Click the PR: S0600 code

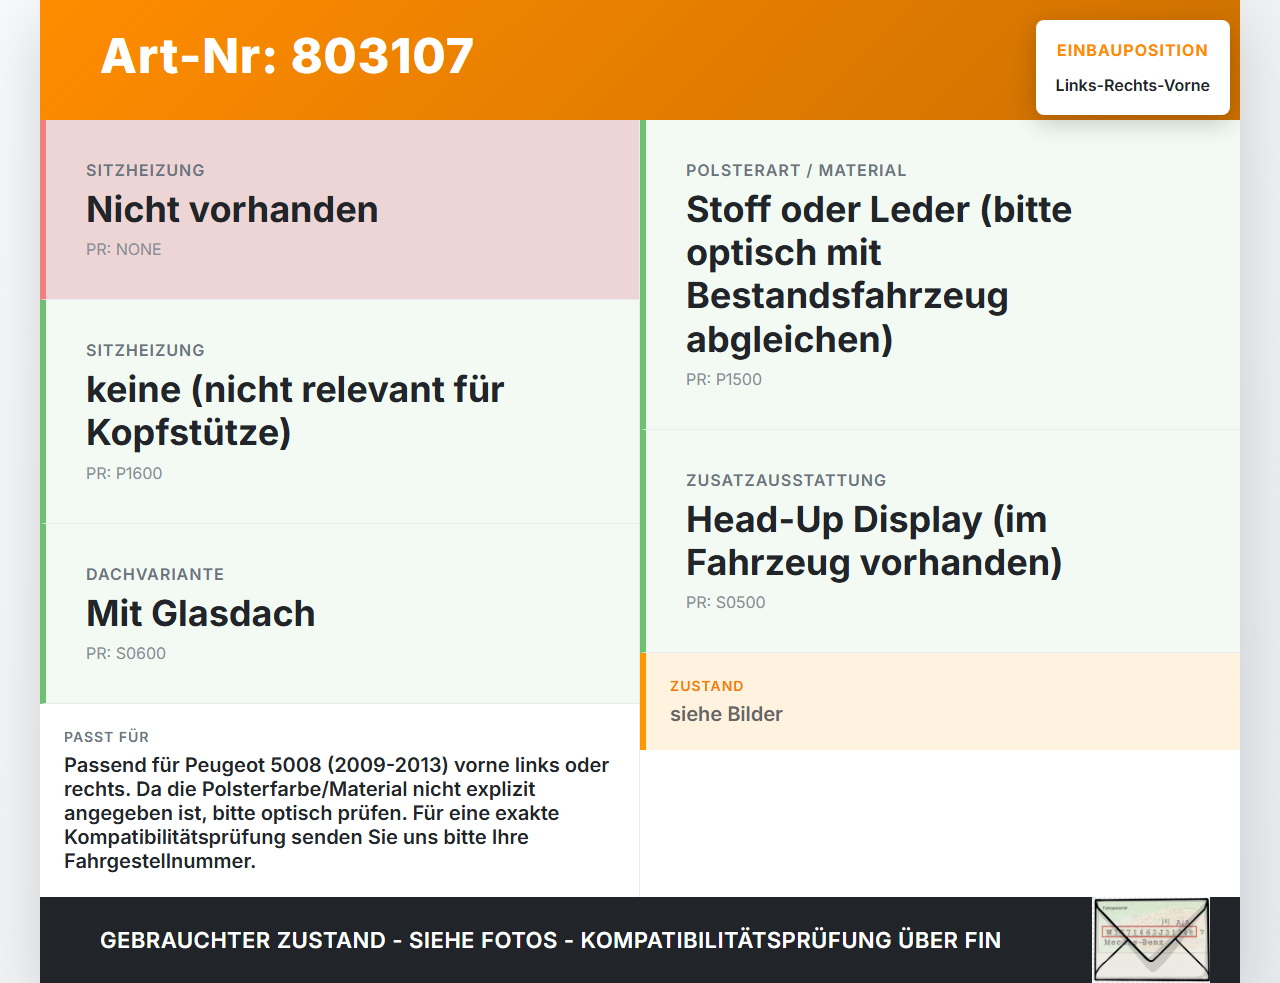[x=126, y=653]
